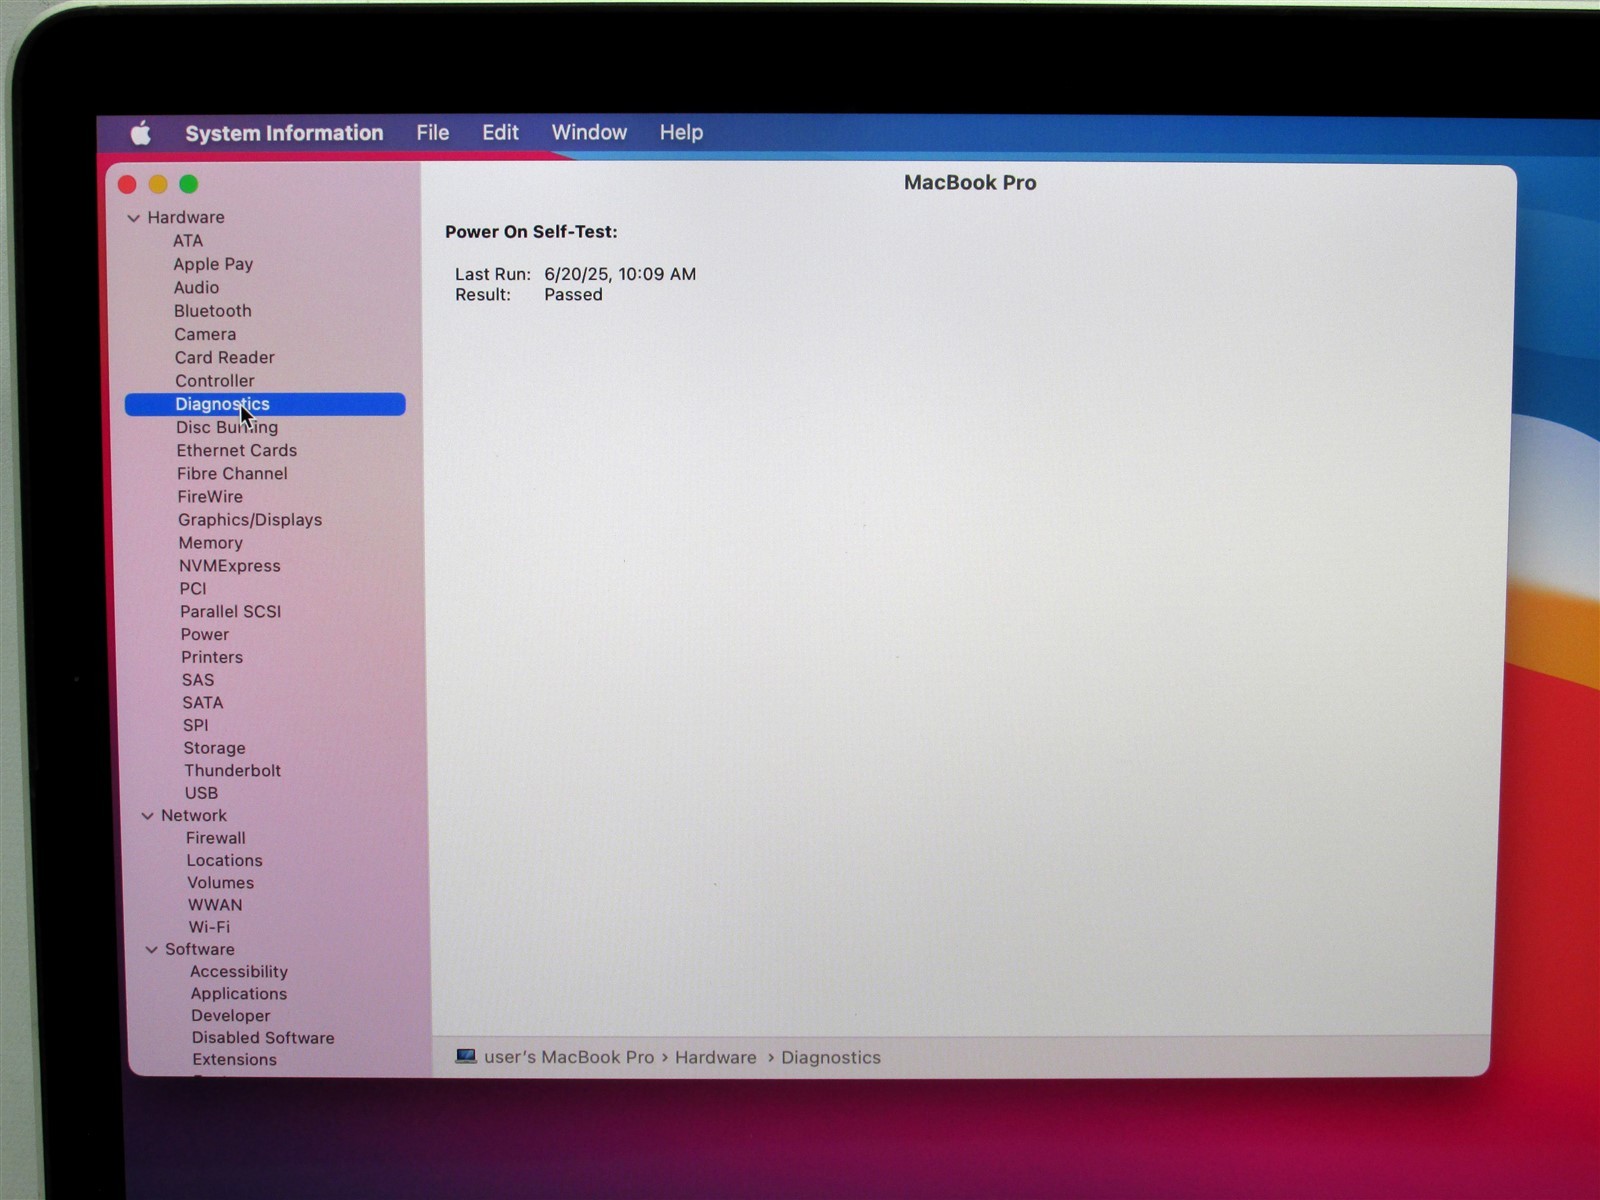Open the Edit menu
Viewport: 1600px width, 1200px height.
[x=500, y=132]
